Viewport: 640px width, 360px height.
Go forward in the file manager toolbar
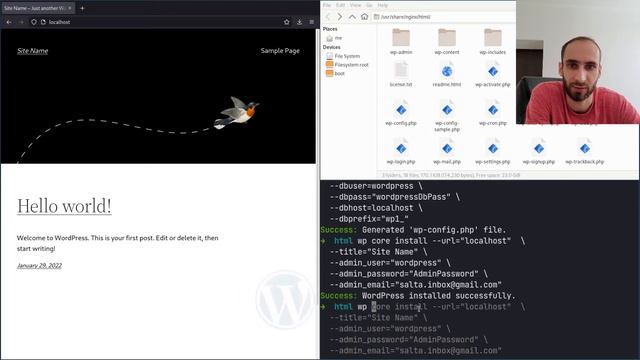(x=340, y=17)
